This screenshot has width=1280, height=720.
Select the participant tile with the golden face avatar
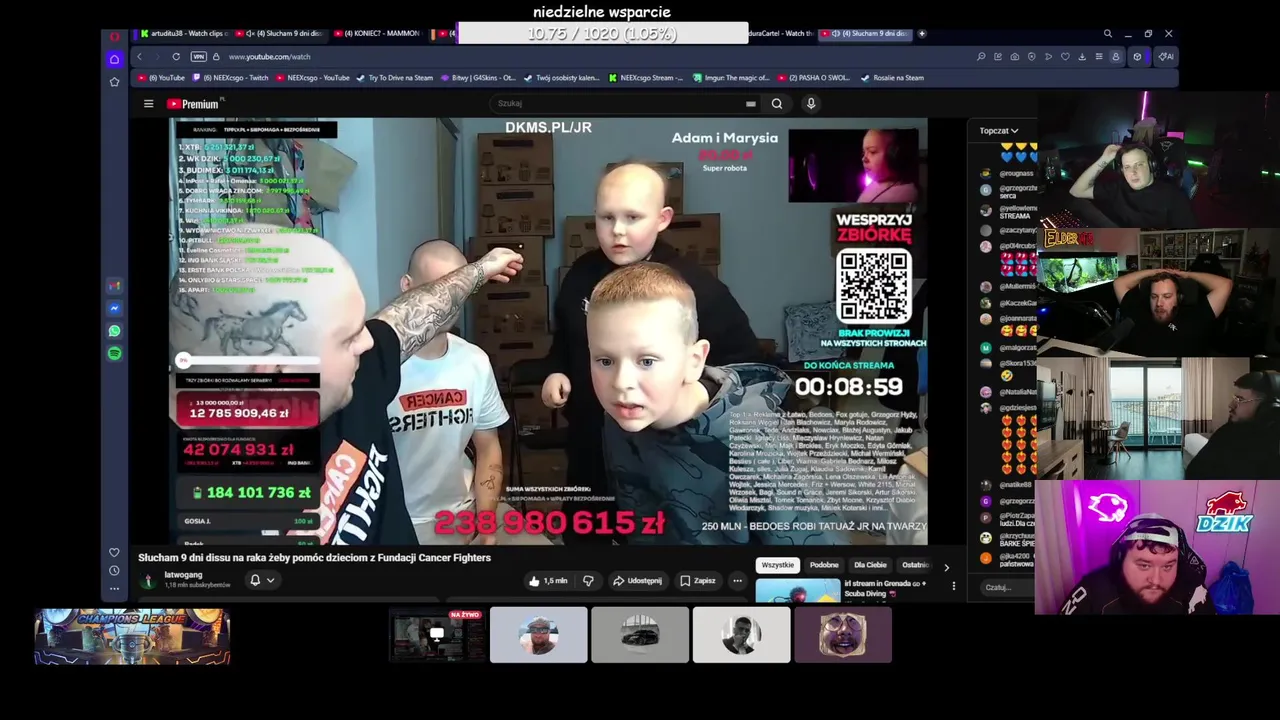tap(843, 635)
